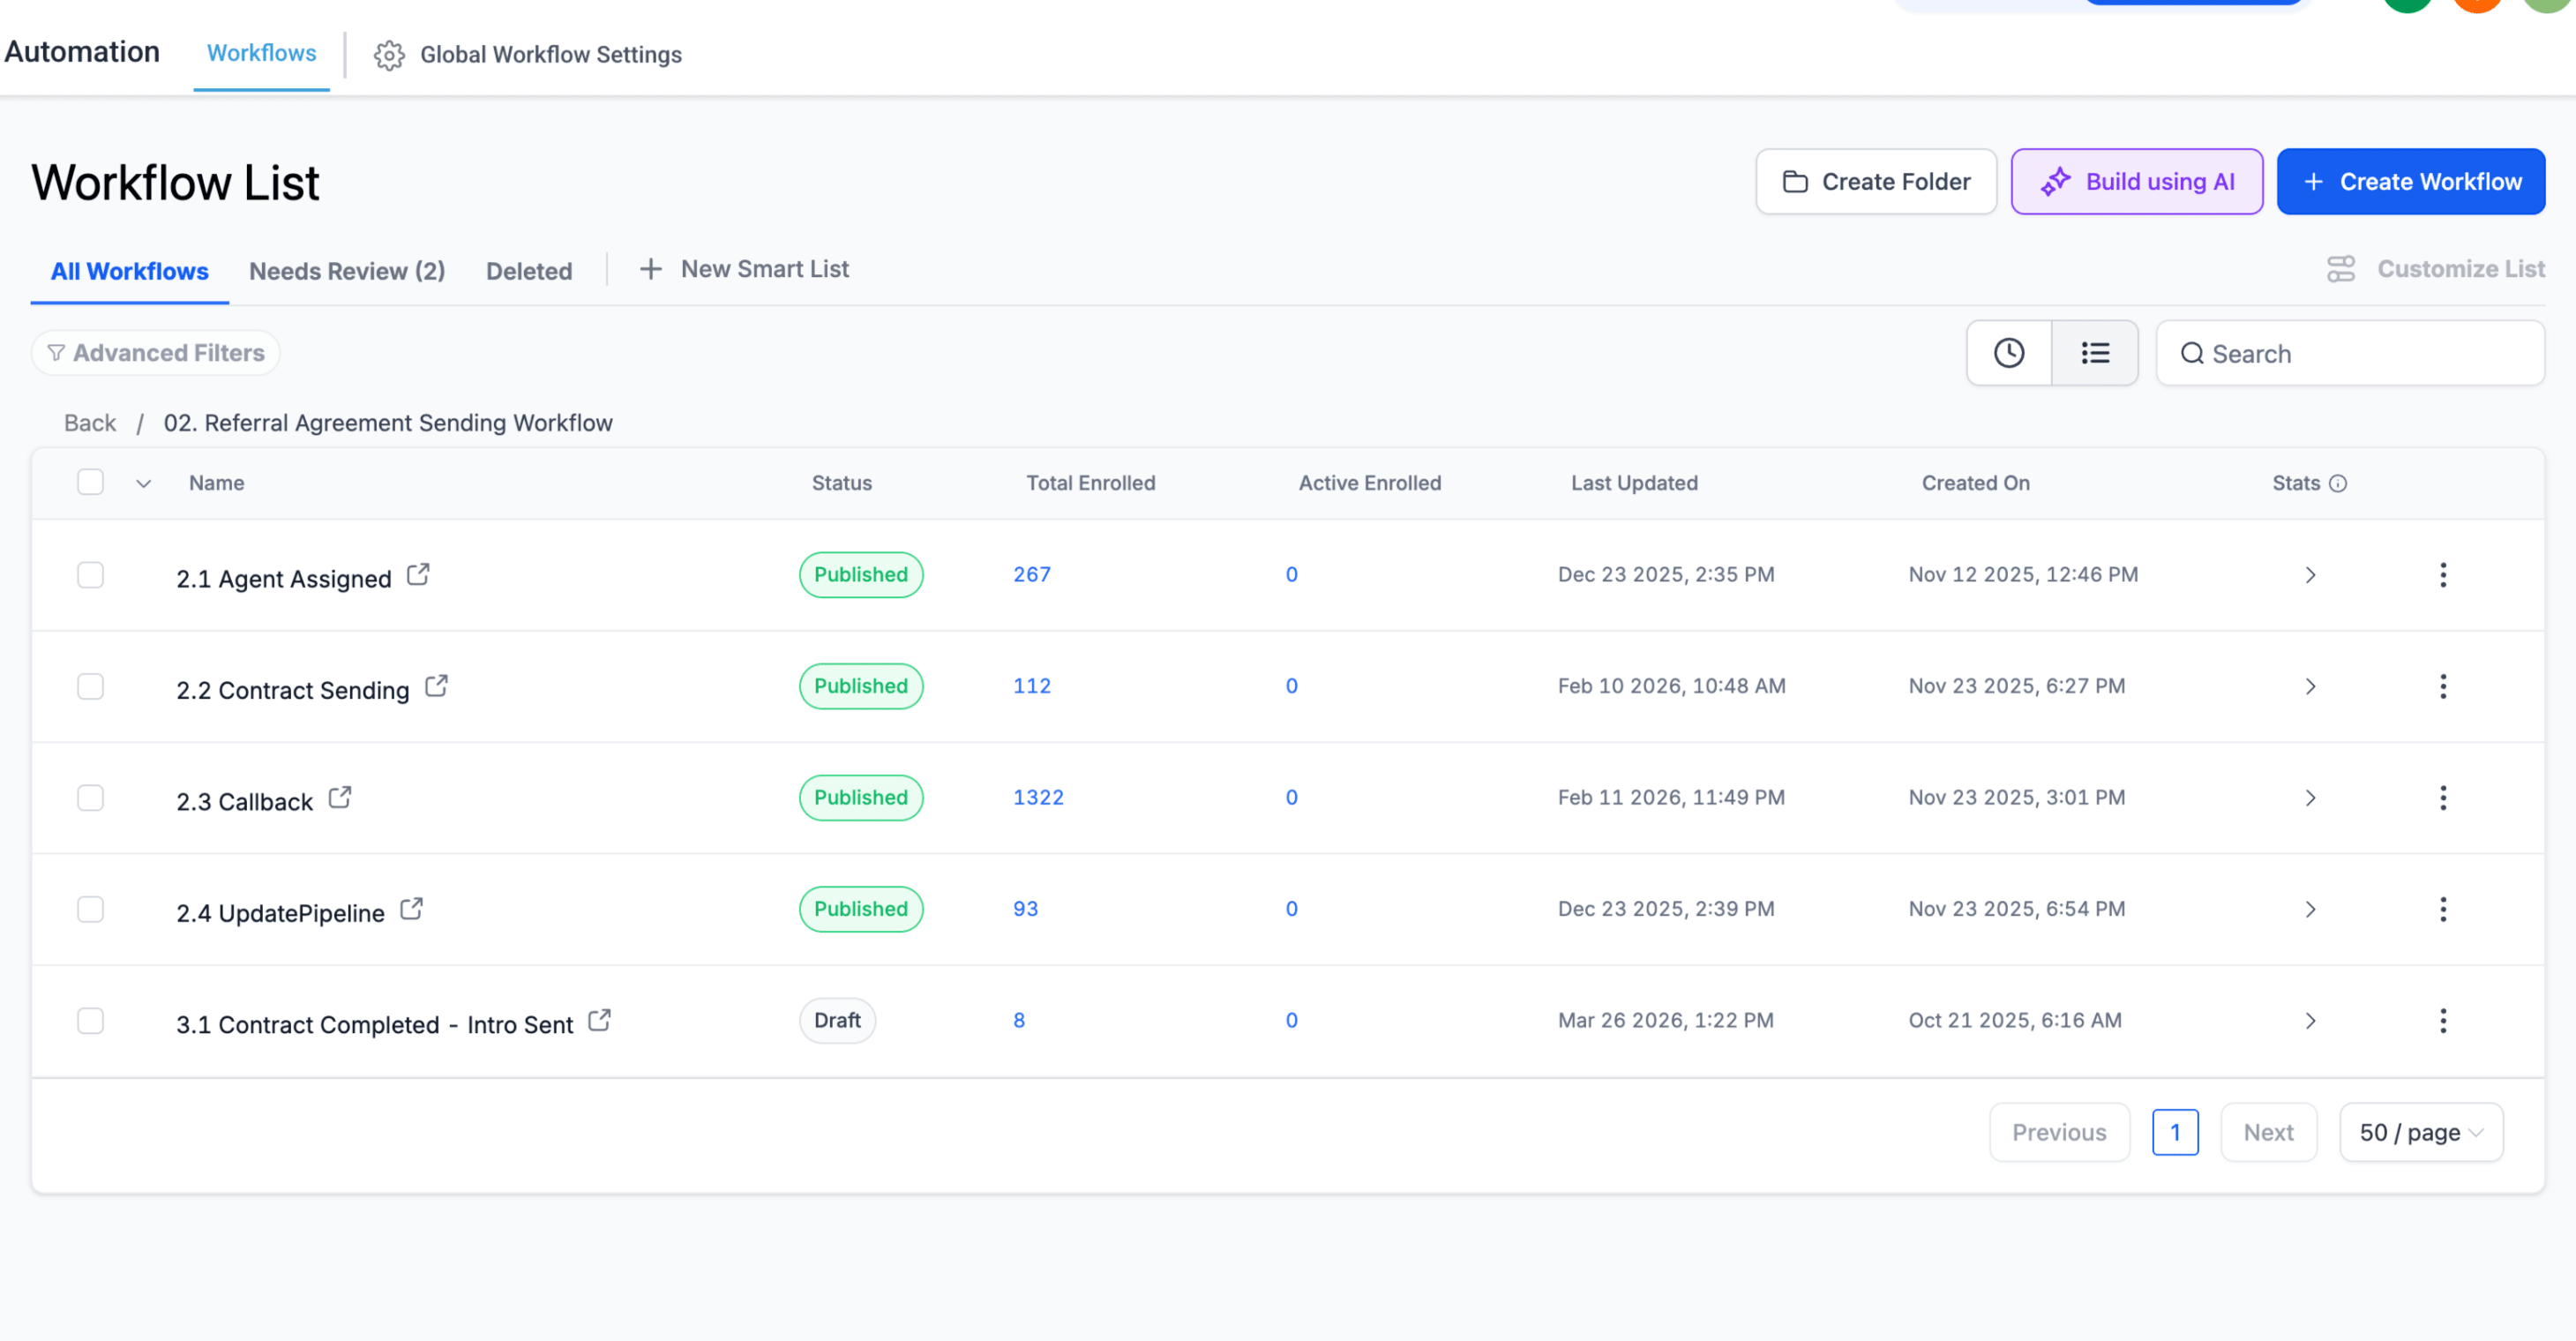Open 2.3 Callback external link icon

[x=340, y=798]
